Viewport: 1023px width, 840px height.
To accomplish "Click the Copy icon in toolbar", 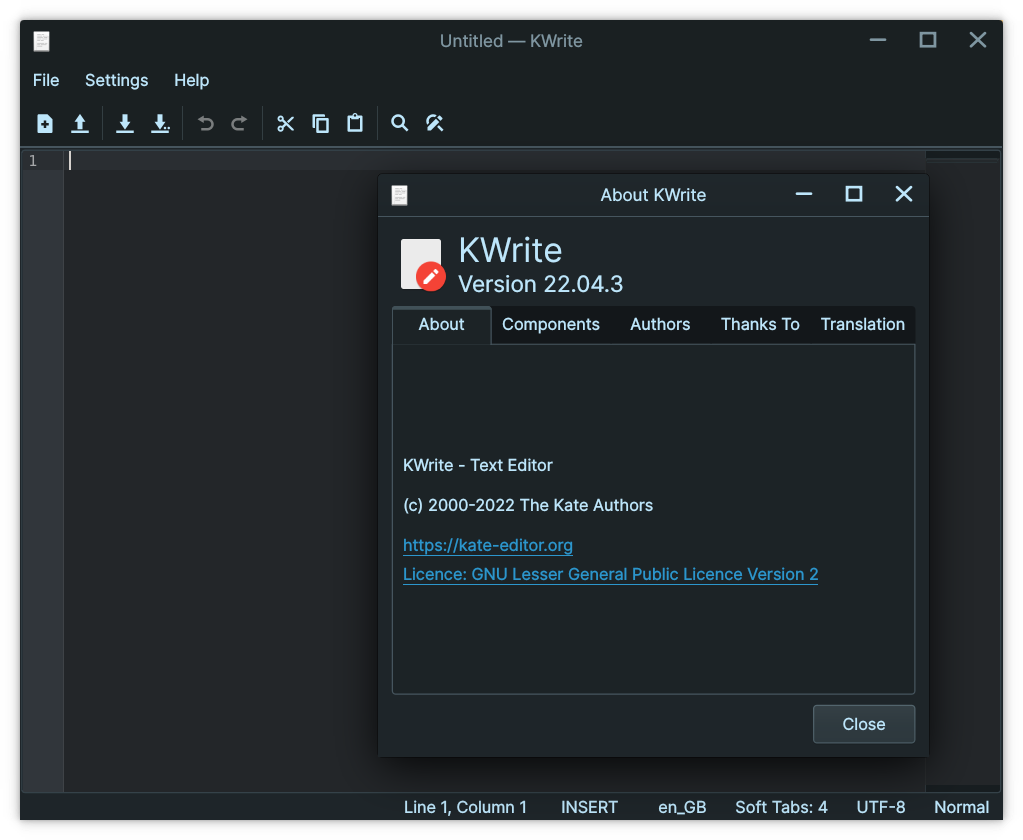I will point(320,123).
